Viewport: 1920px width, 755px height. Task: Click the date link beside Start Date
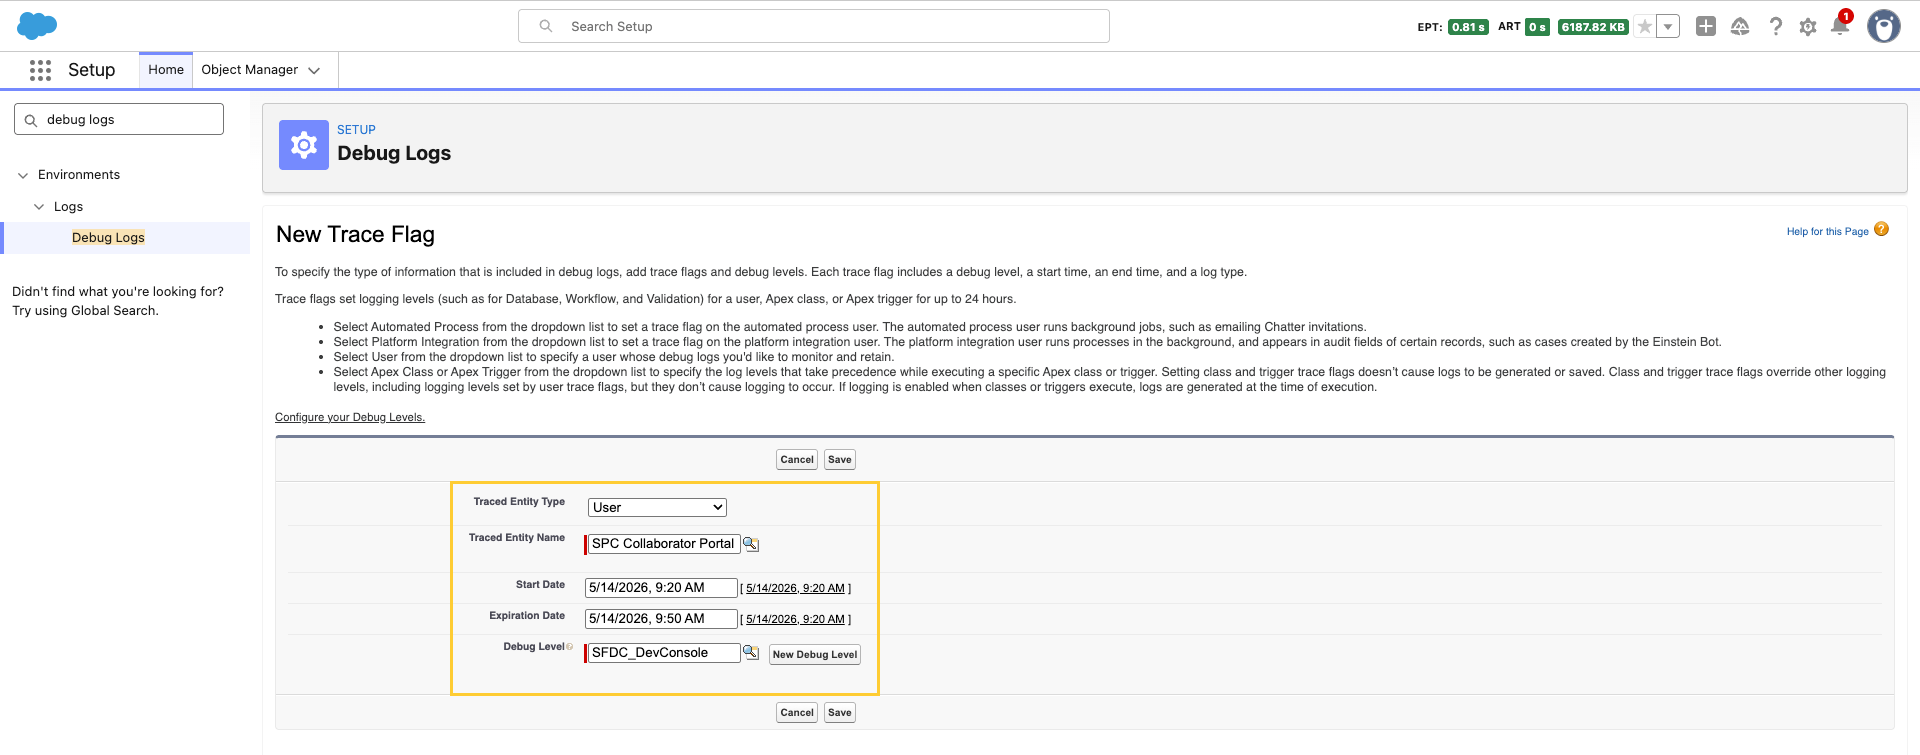tap(795, 589)
